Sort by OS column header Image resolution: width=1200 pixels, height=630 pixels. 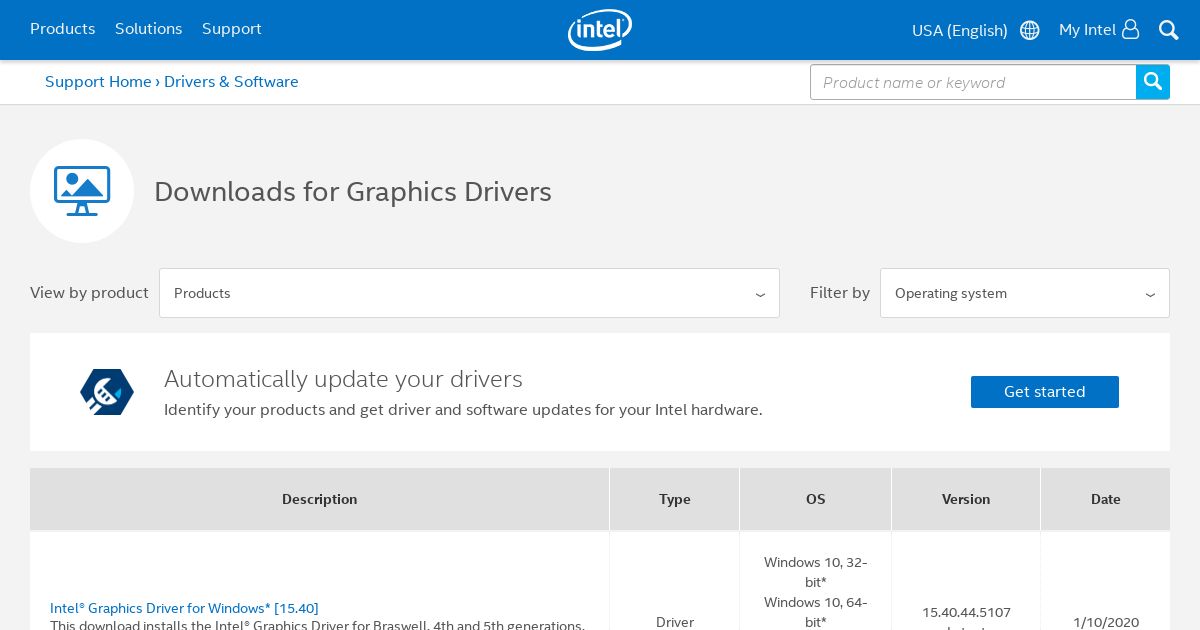tap(816, 499)
